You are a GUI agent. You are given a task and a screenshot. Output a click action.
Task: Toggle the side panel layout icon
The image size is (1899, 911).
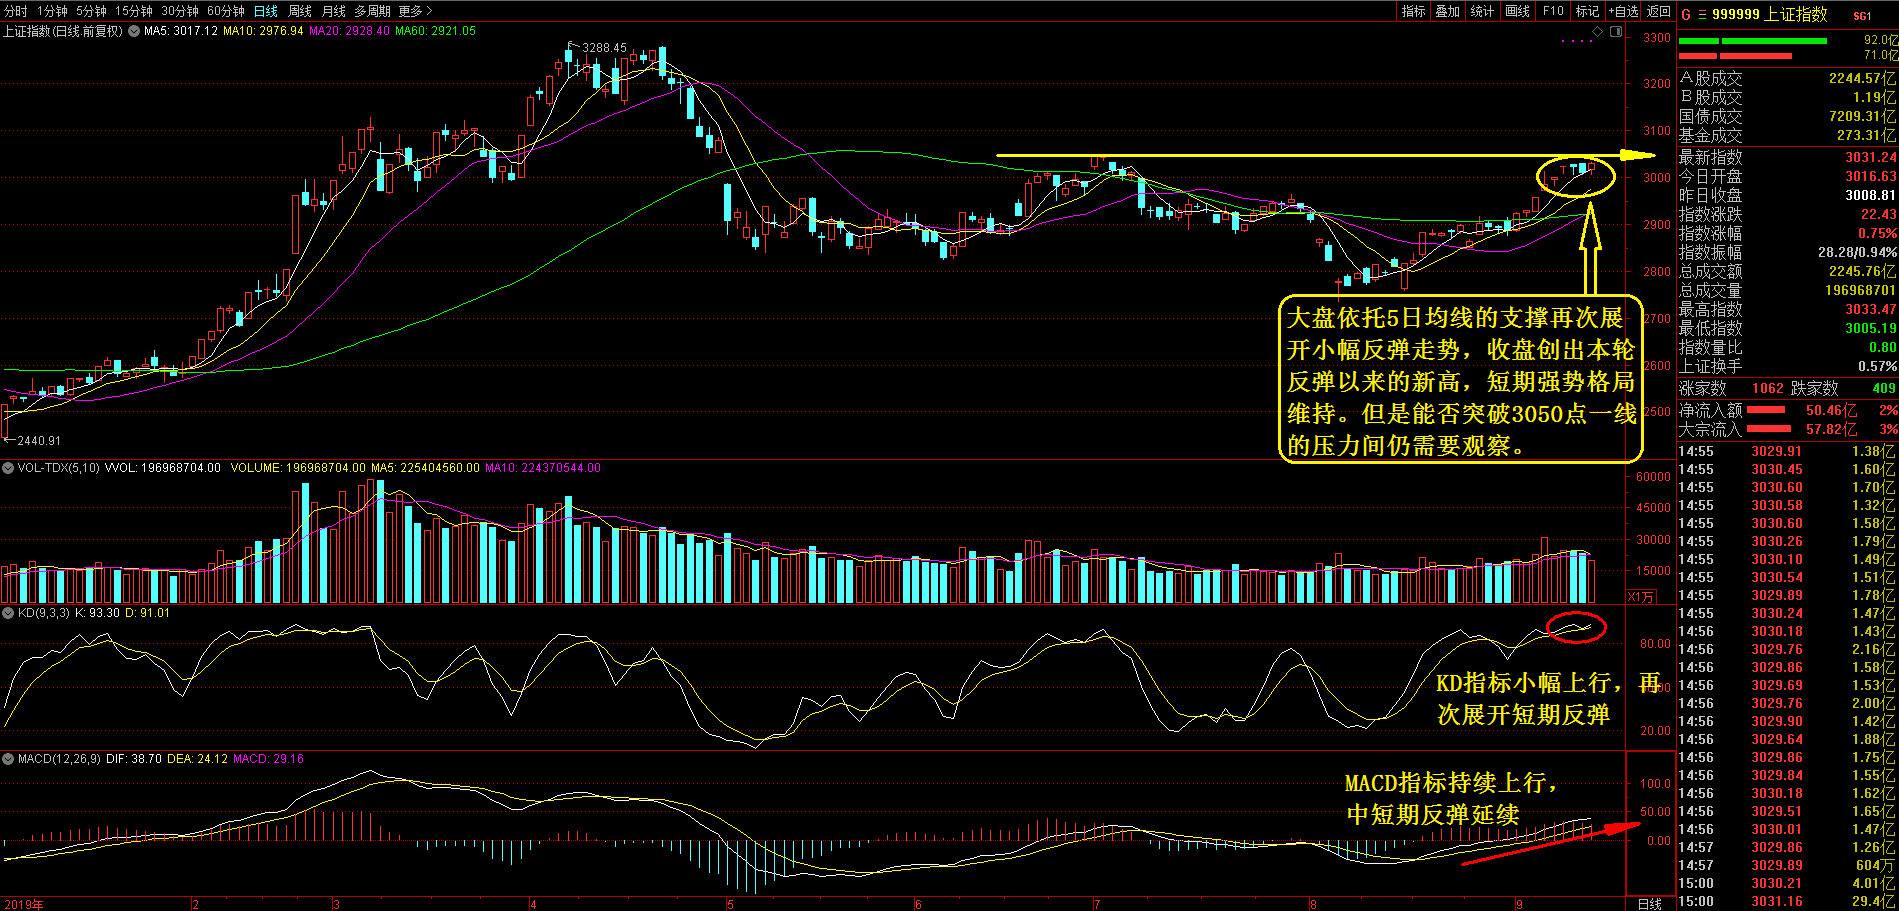pos(1615,32)
